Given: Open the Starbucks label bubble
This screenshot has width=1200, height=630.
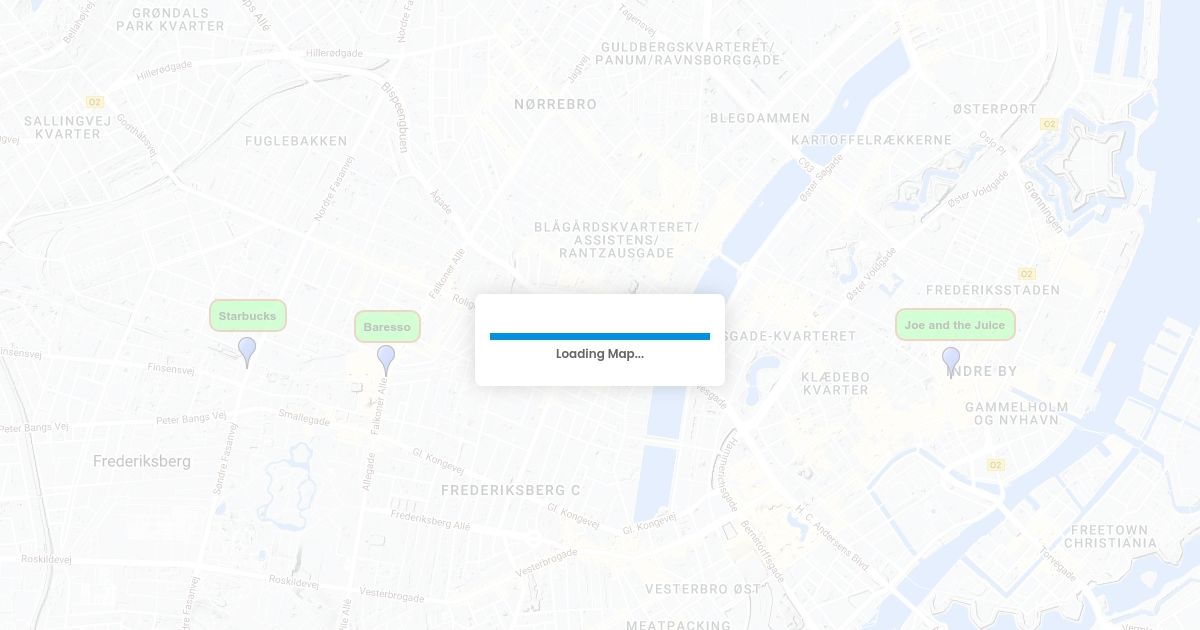Looking at the screenshot, I should 248,316.
